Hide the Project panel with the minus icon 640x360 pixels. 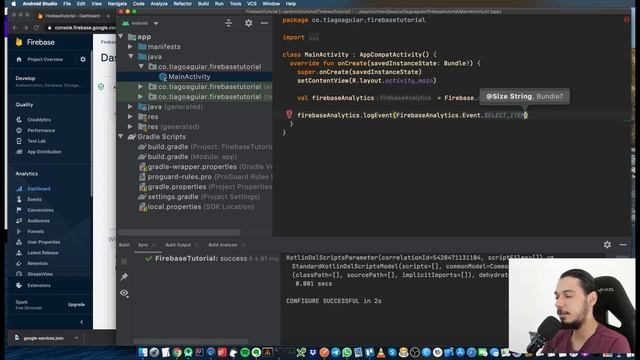pyautogui.click(x=264, y=23)
